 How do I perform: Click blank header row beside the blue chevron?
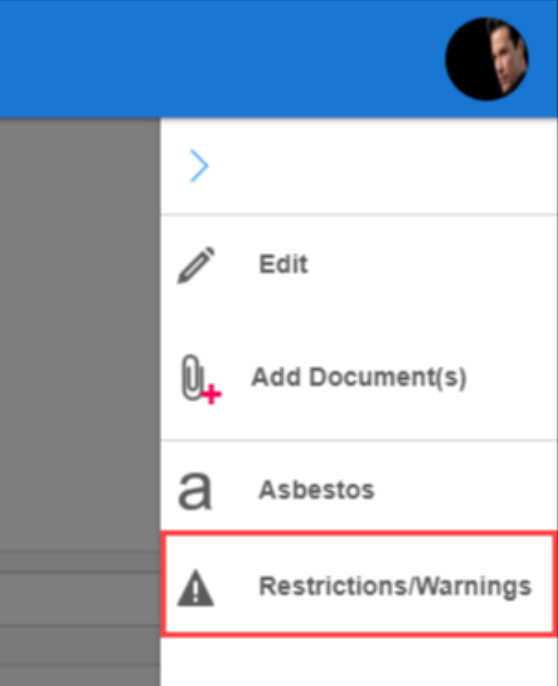coord(381,166)
